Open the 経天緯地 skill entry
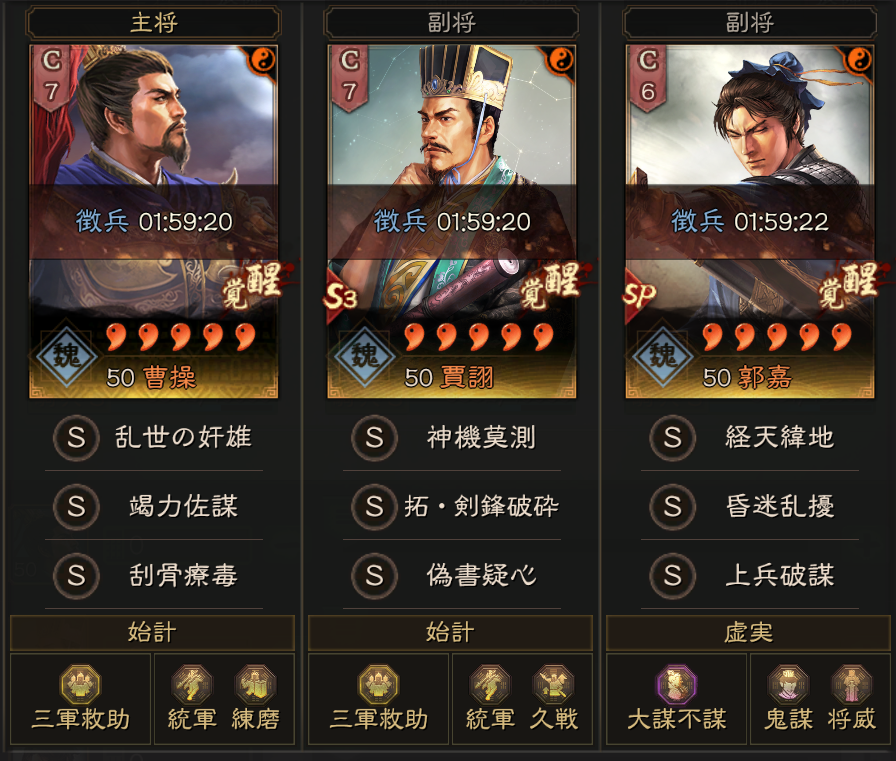Viewport: 896px width, 761px height. [750, 438]
